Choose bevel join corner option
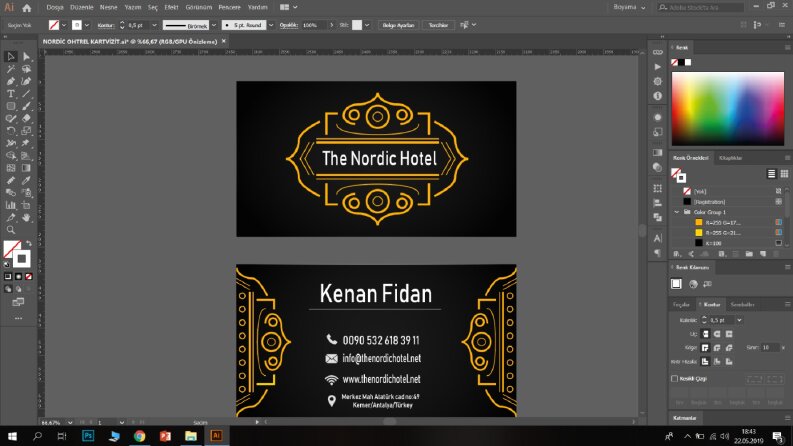The width and height of the screenshot is (793, 446). pyautogui.click(x=729, y=347)
